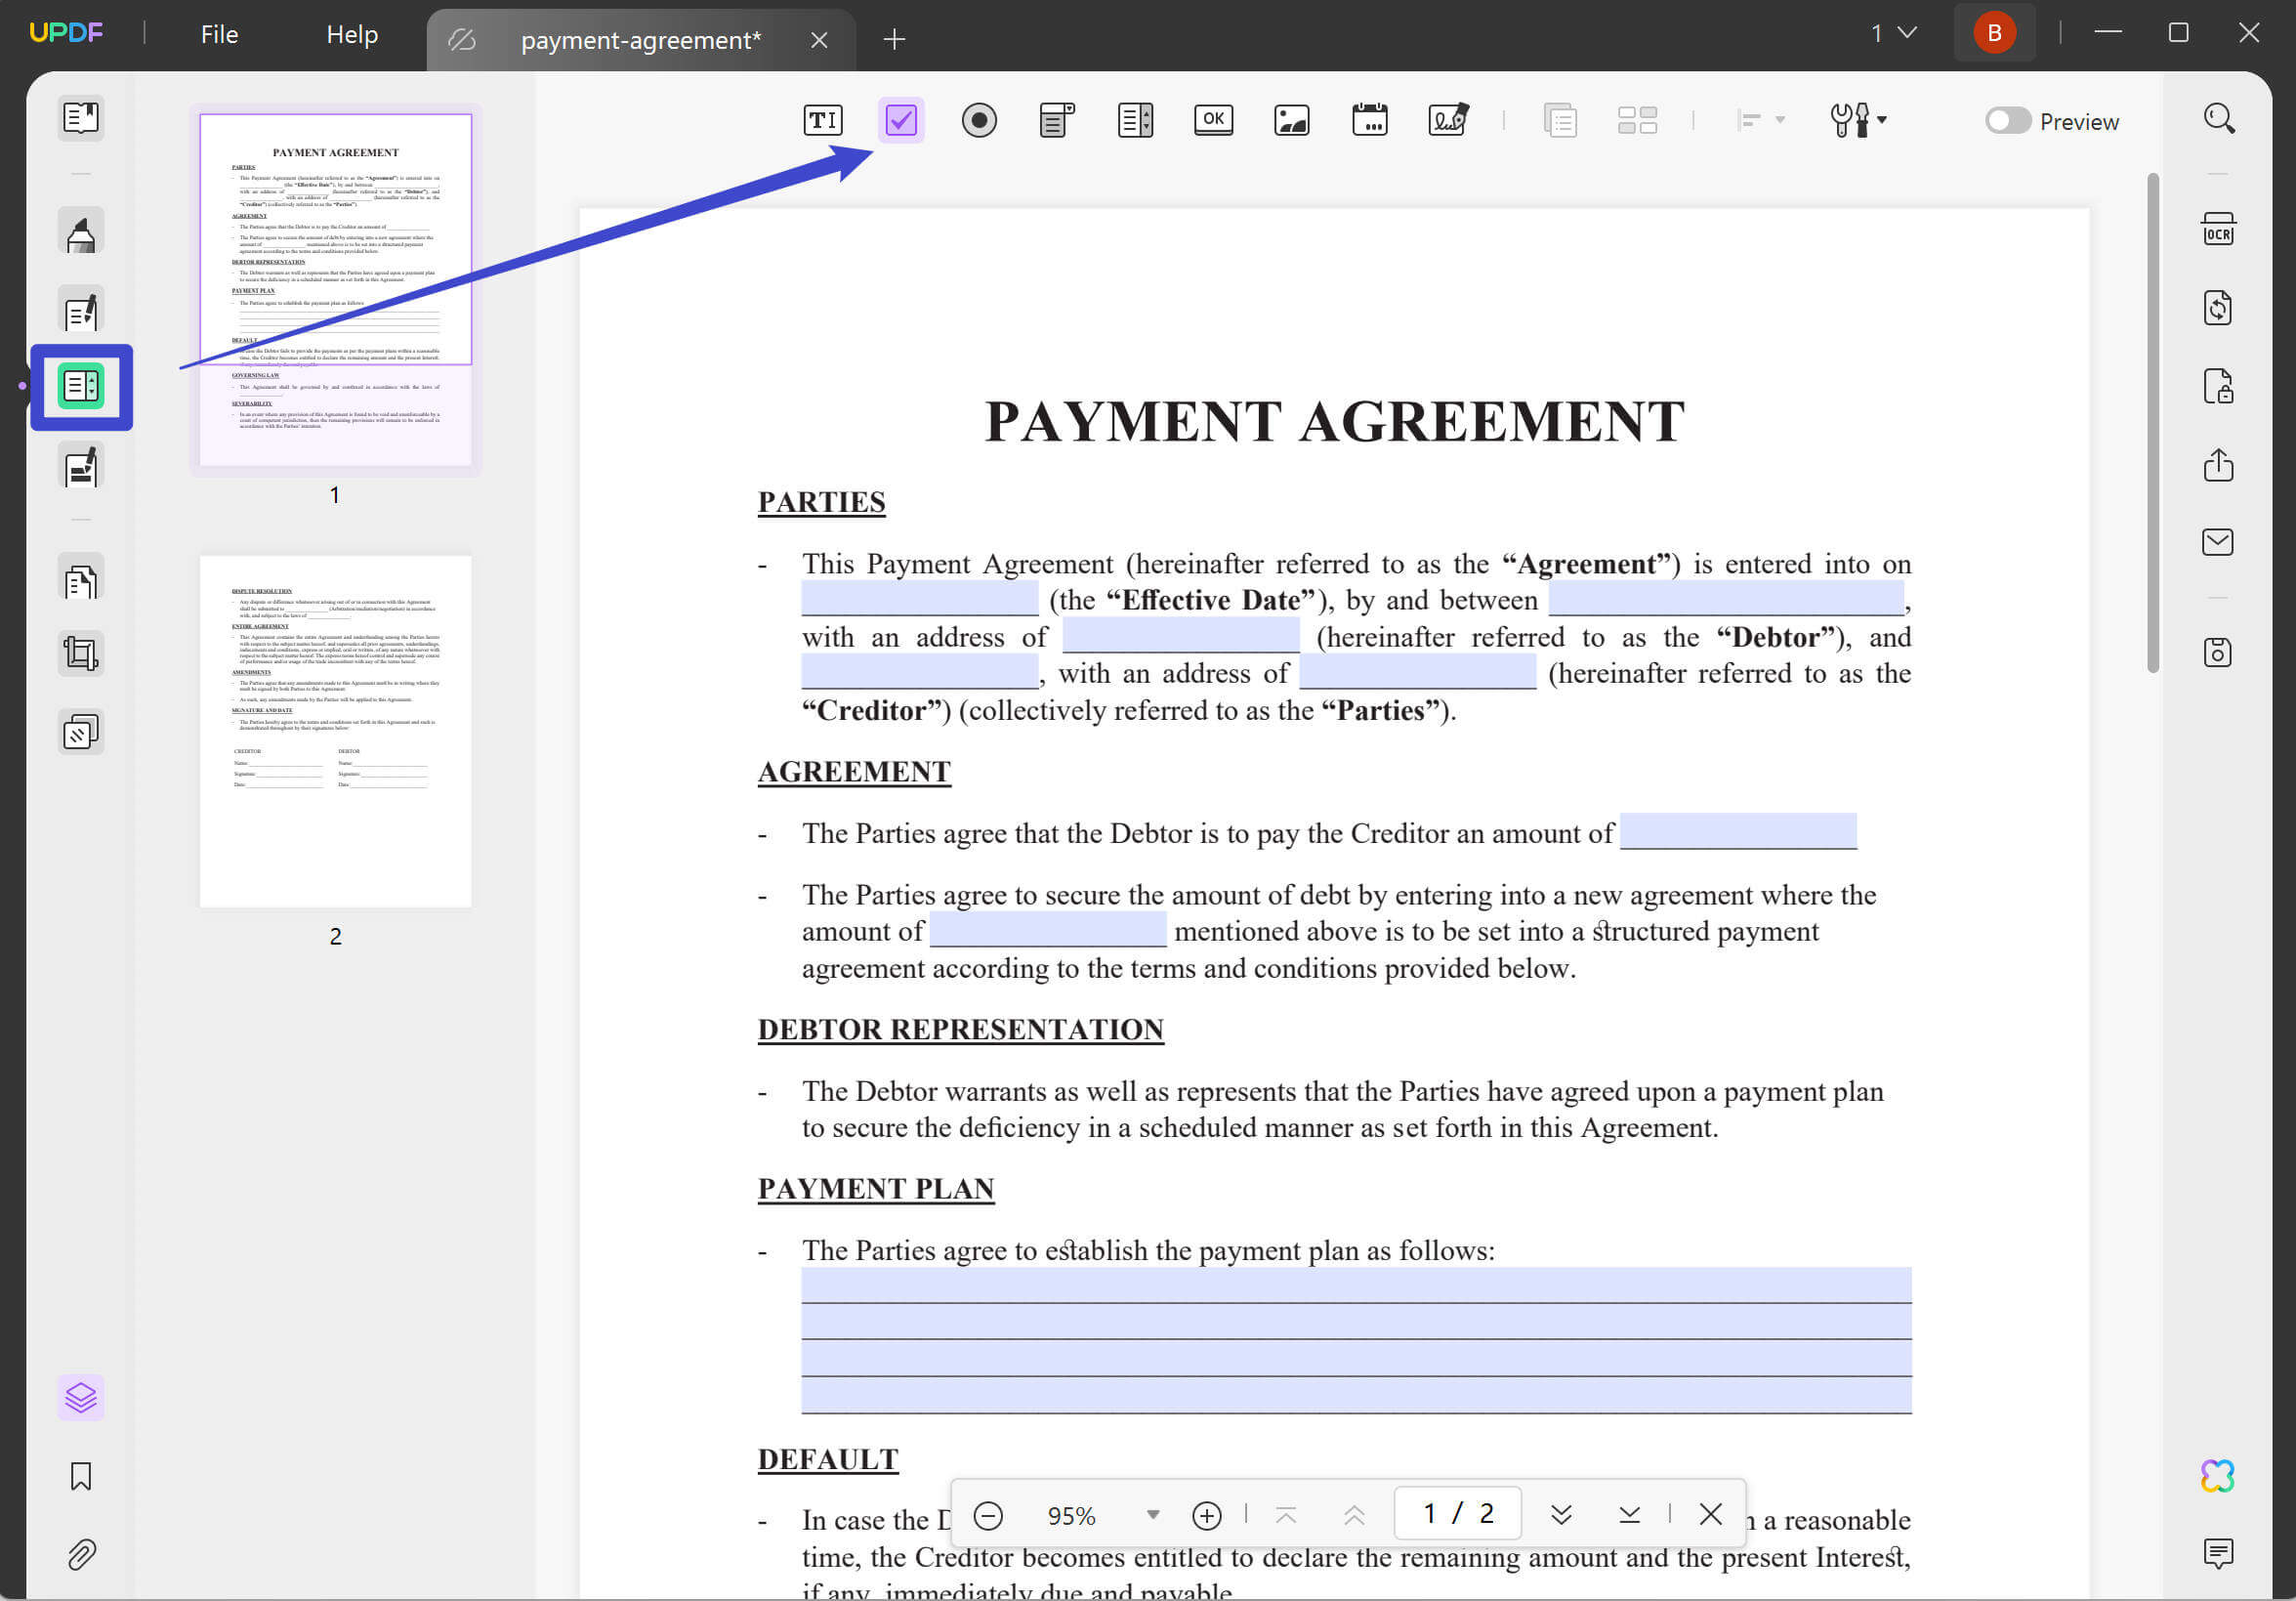2296x1601 pixels.
Task: Open the OCR tool in right sidebar
Action: click(x=2217, y=229)
